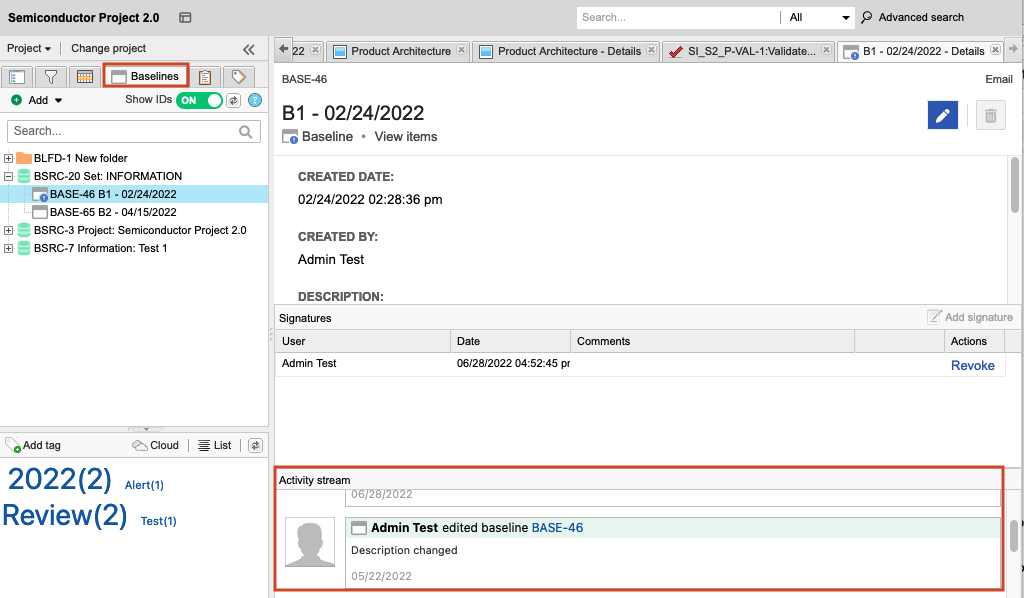Revoke Admin Test's signature

(972, 366)
